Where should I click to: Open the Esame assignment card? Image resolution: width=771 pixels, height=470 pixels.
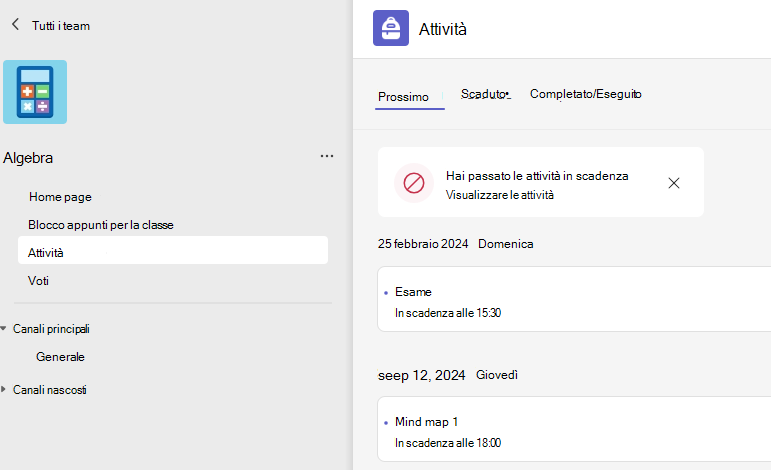point(574,299)
